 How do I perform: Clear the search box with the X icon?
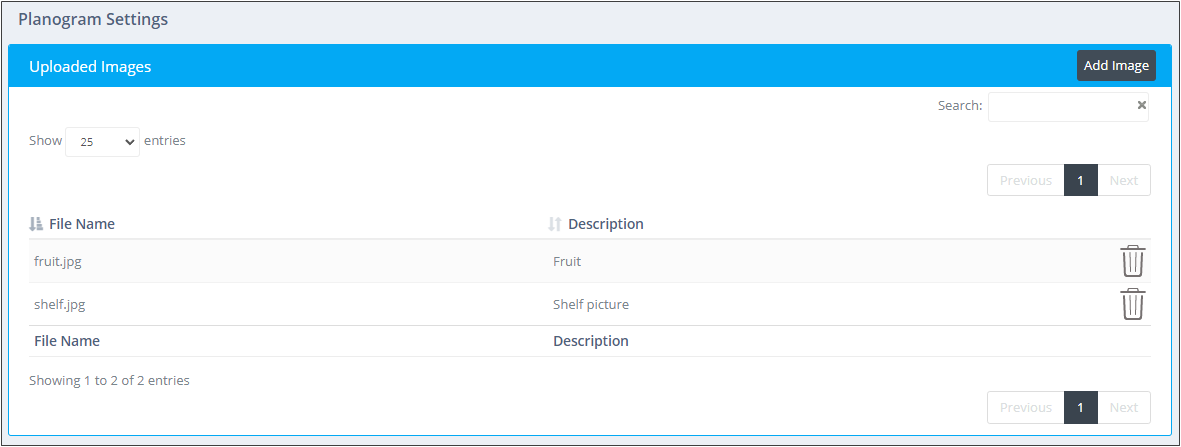(1142, 106)
